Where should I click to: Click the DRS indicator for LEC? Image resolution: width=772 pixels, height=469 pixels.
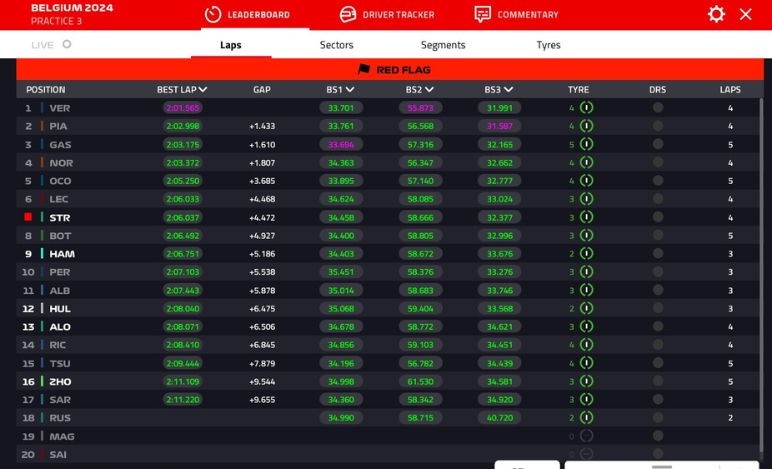point(657,199)
